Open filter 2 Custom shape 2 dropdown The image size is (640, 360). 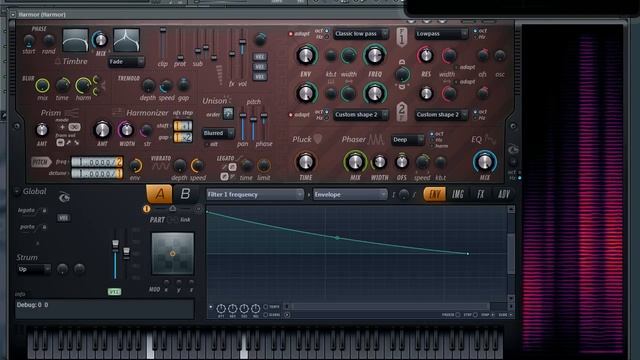tap(361, 115)
